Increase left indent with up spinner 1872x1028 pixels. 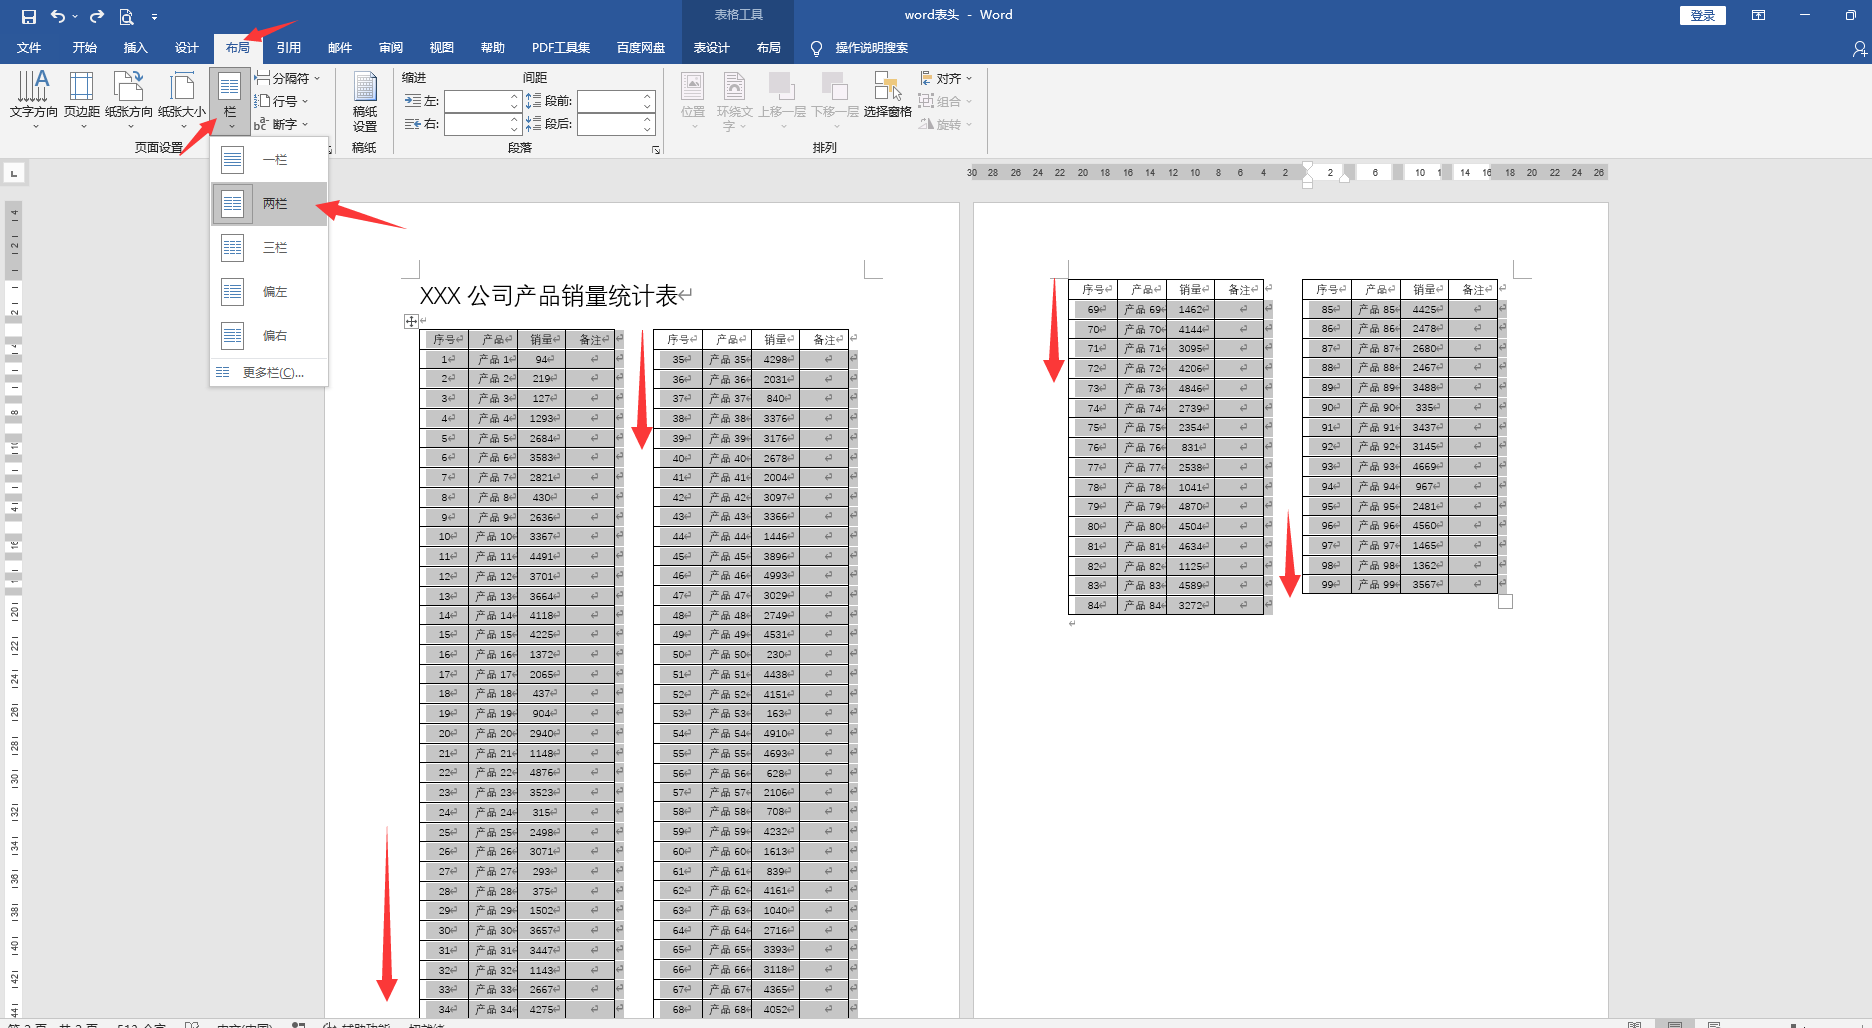click(x=514, y=96)
